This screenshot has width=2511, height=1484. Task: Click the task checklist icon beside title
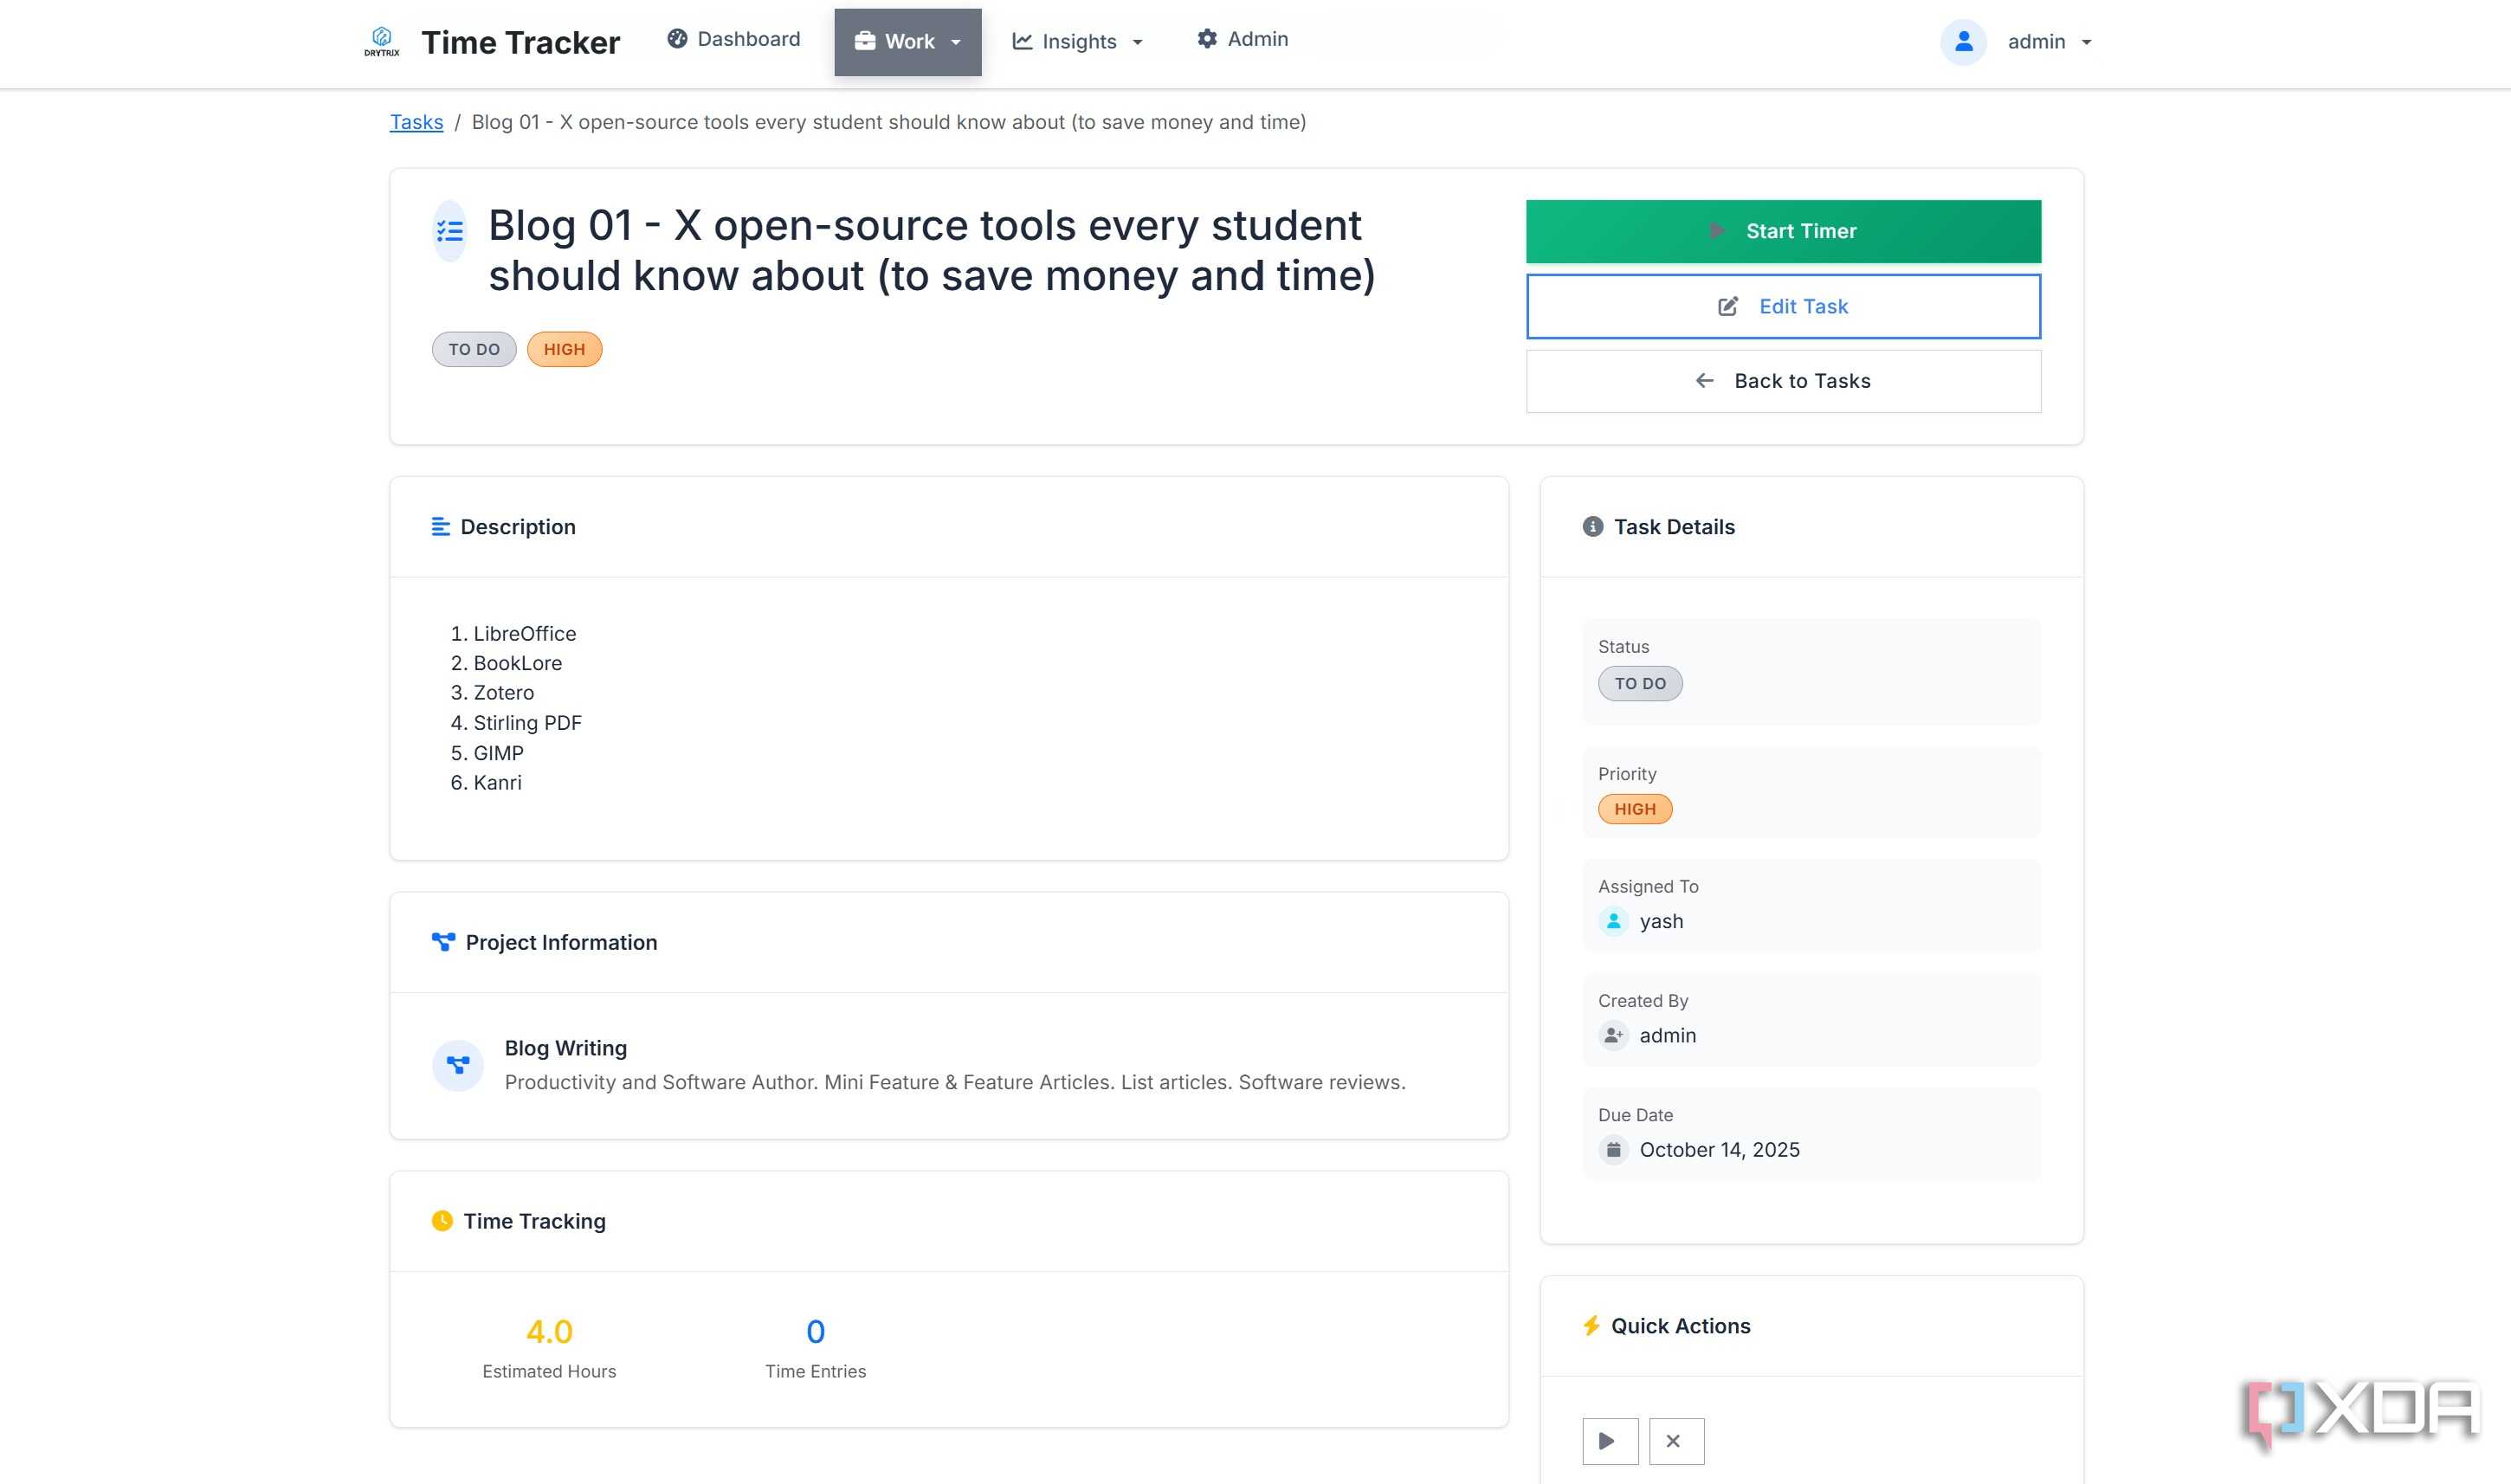[x=450, y=231]
